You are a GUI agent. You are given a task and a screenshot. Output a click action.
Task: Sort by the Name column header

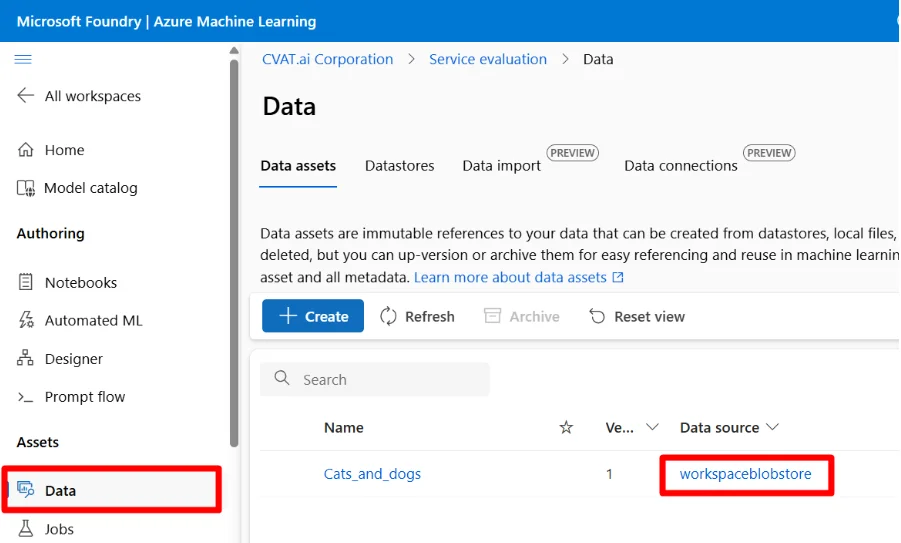pyautogui.click(x=344, y=428)
